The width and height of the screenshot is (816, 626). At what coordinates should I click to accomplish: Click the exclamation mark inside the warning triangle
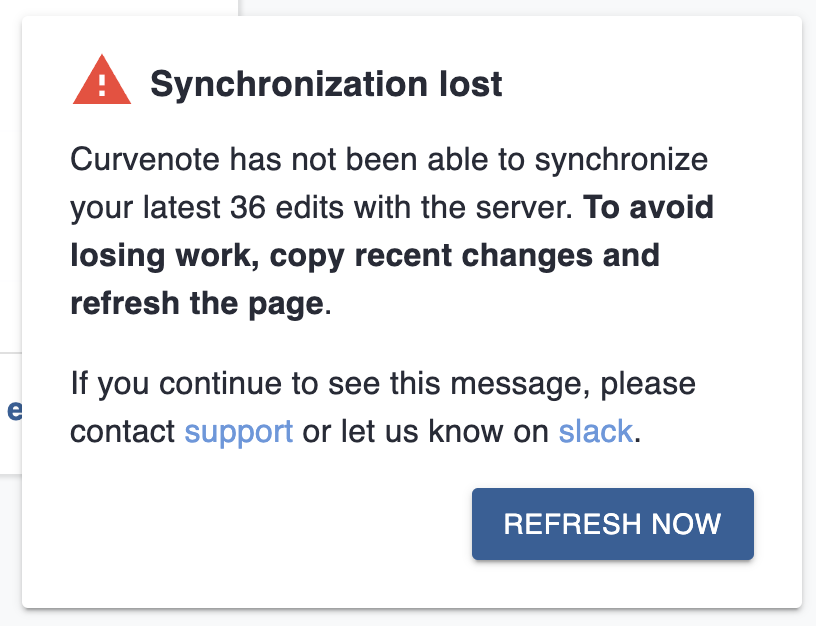coord(102,85)
